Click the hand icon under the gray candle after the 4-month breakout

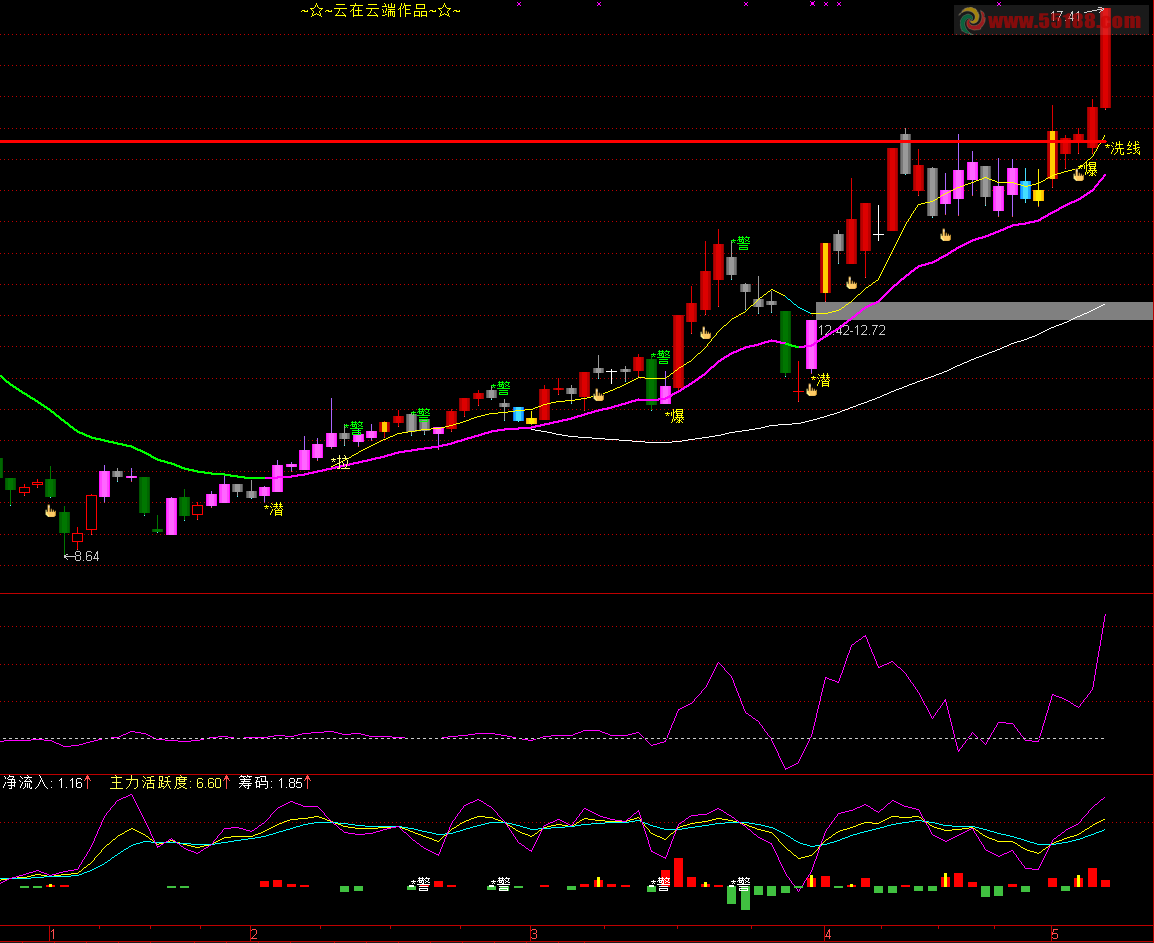tap(946, 236)
